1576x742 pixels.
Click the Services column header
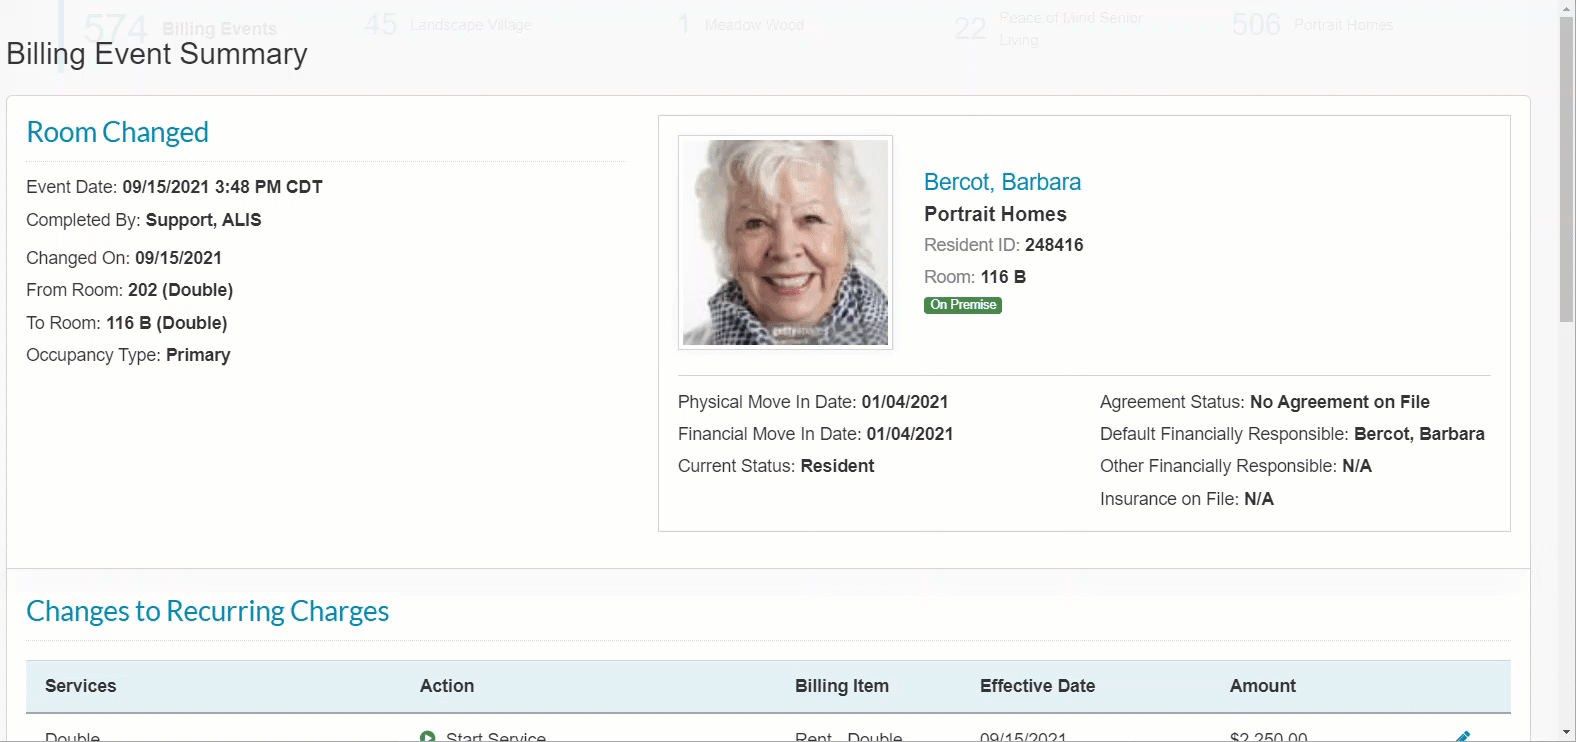[x=80, y=686]
